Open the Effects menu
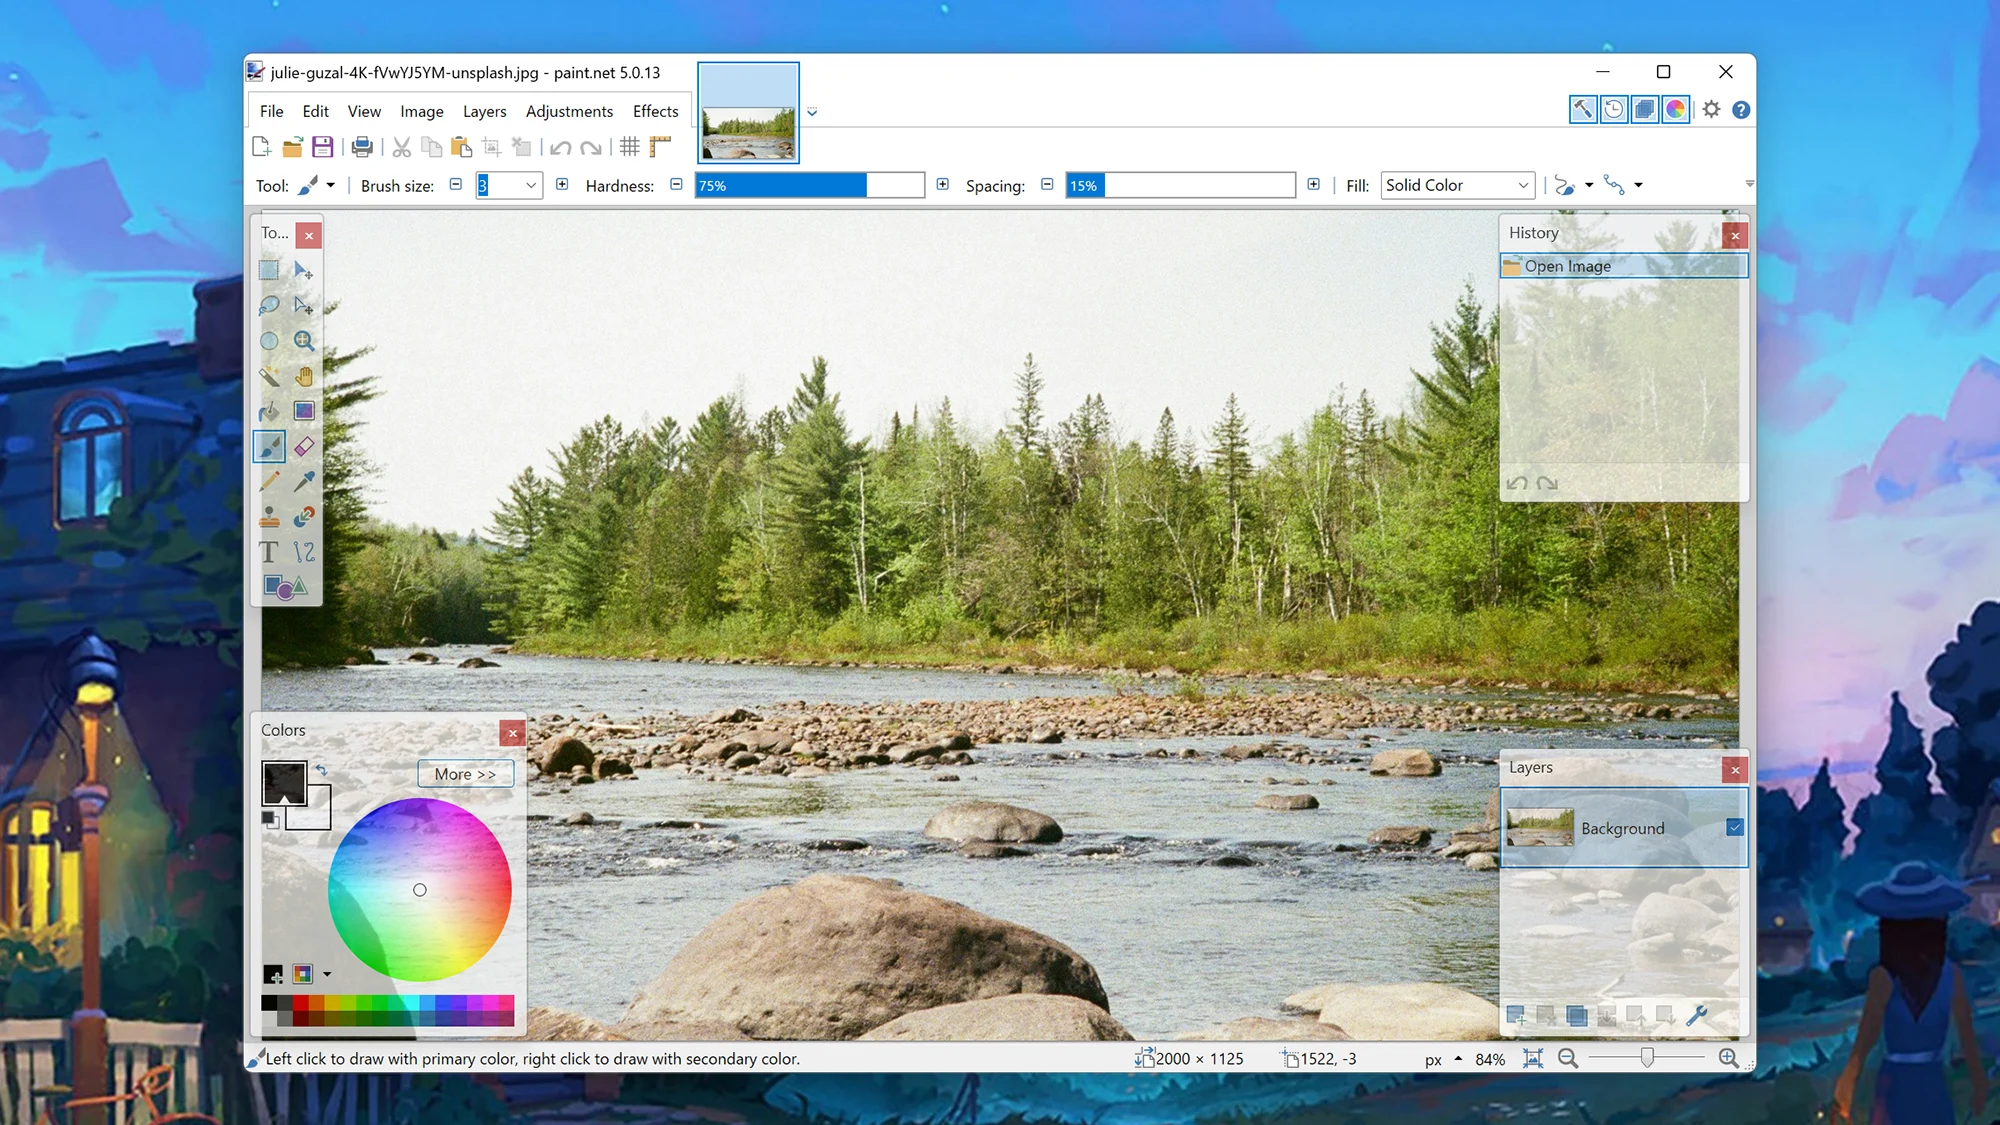The width and height of the screenshot is (2000, 1125). (x=655, y=111)
